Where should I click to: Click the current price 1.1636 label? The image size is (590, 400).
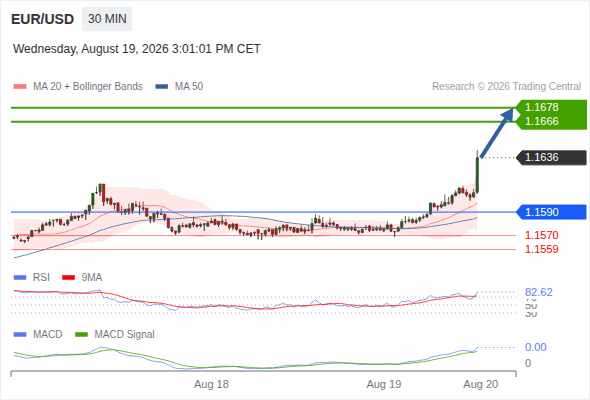coord(551,157)
